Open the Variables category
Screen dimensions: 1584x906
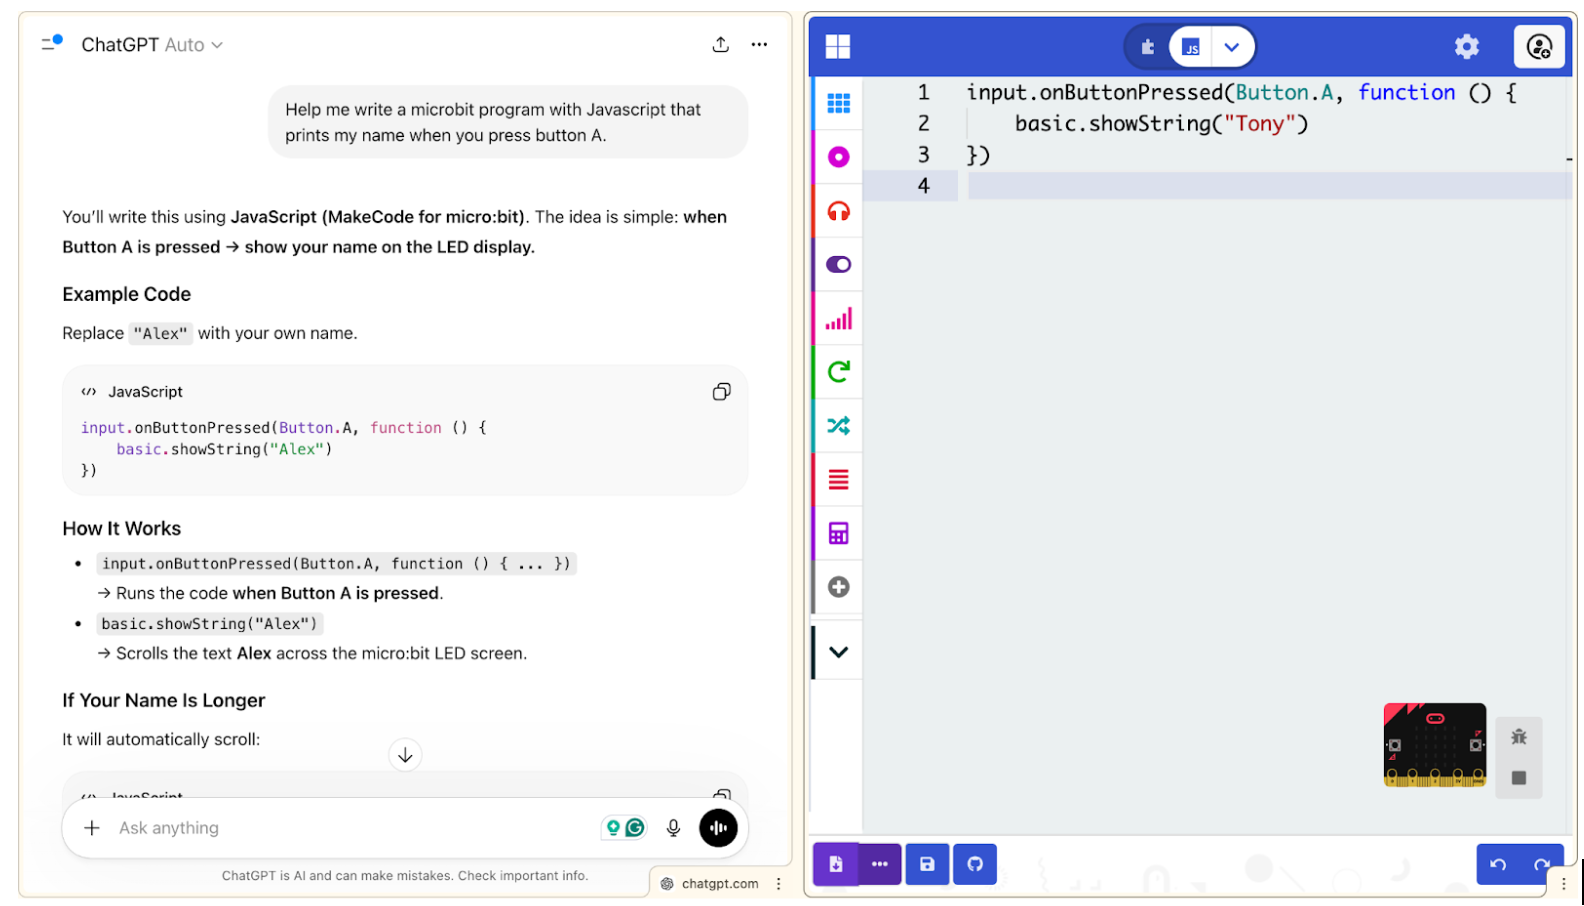click(x=838, y=480)
